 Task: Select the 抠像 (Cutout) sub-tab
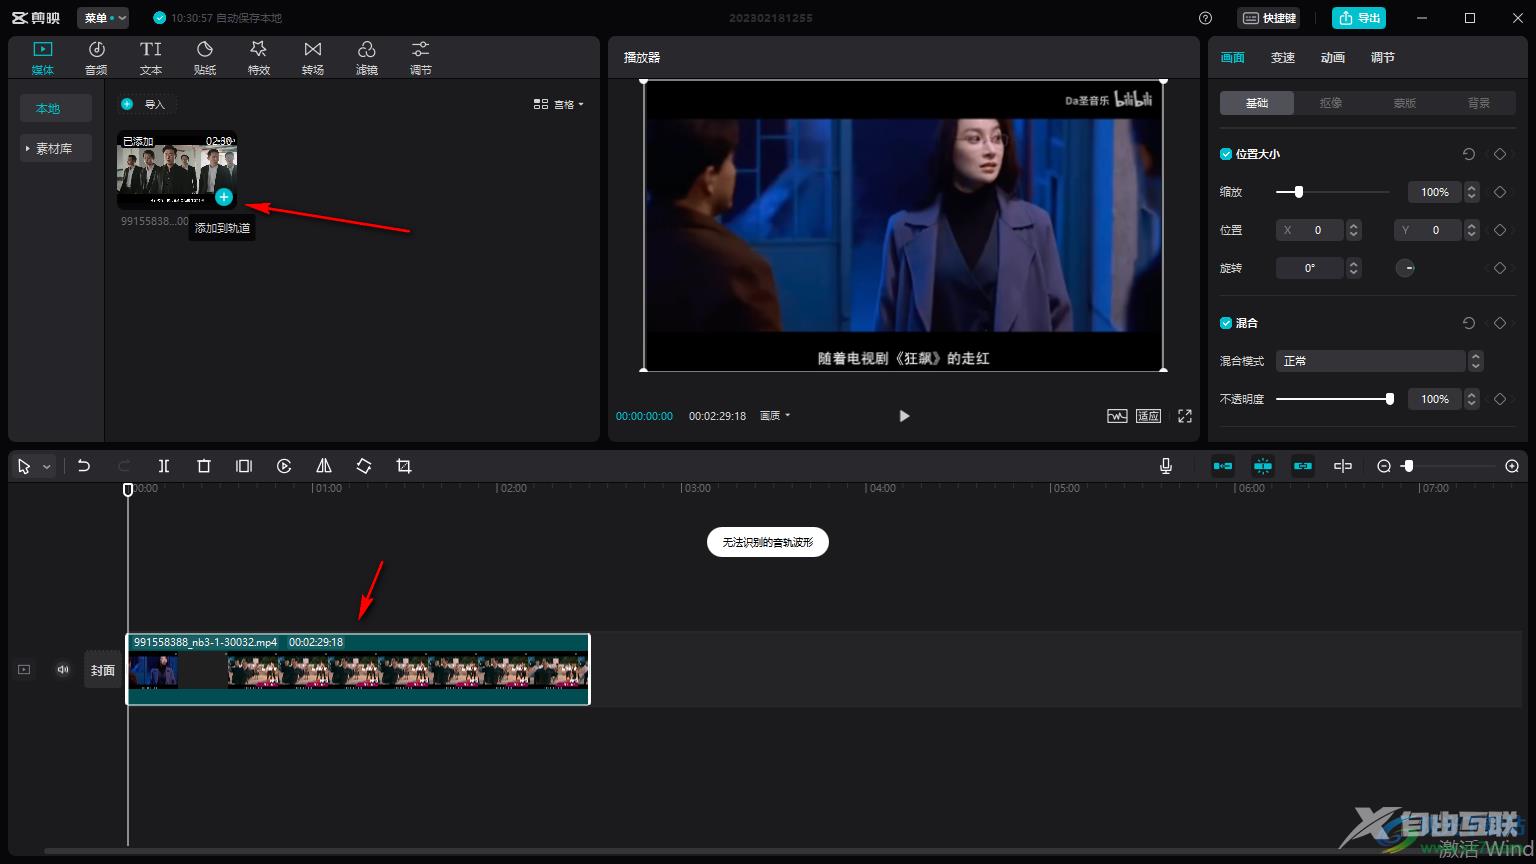click(1331, 103)
